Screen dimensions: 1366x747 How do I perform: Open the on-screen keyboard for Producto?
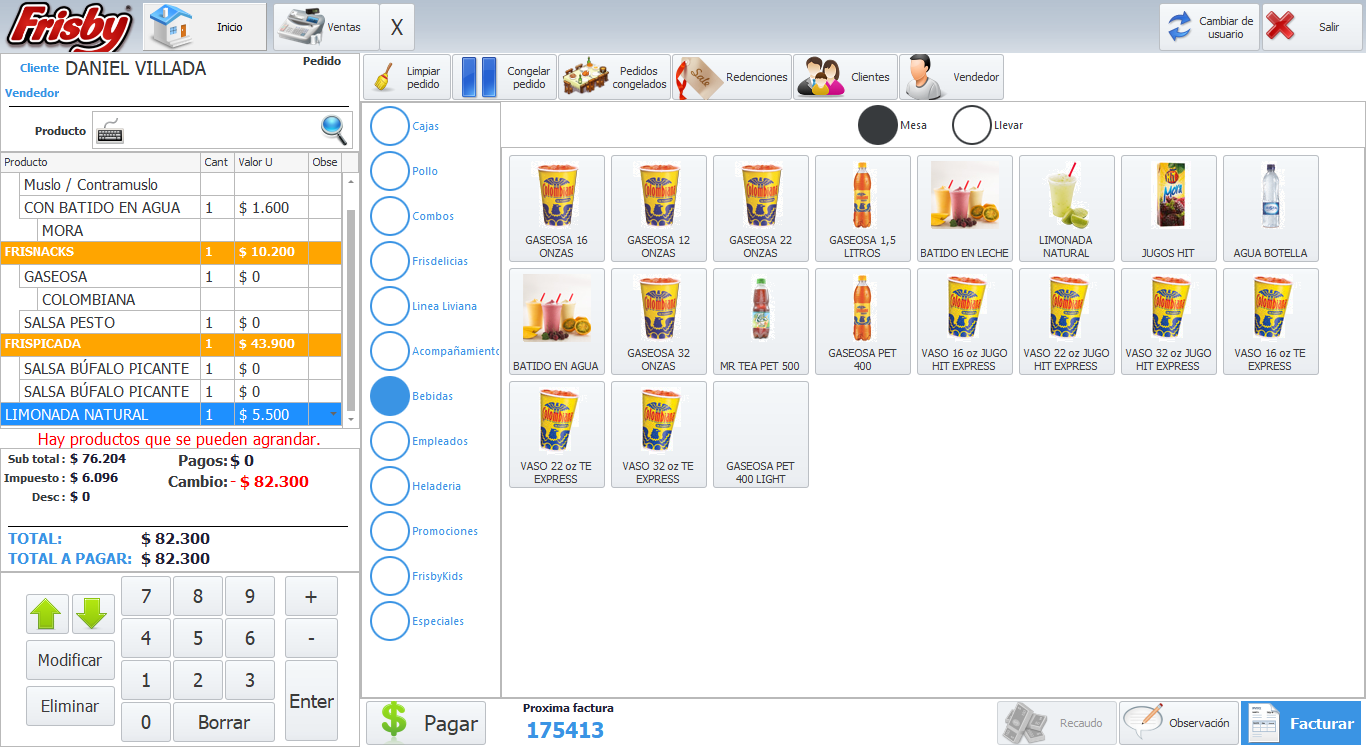(110, 131)
